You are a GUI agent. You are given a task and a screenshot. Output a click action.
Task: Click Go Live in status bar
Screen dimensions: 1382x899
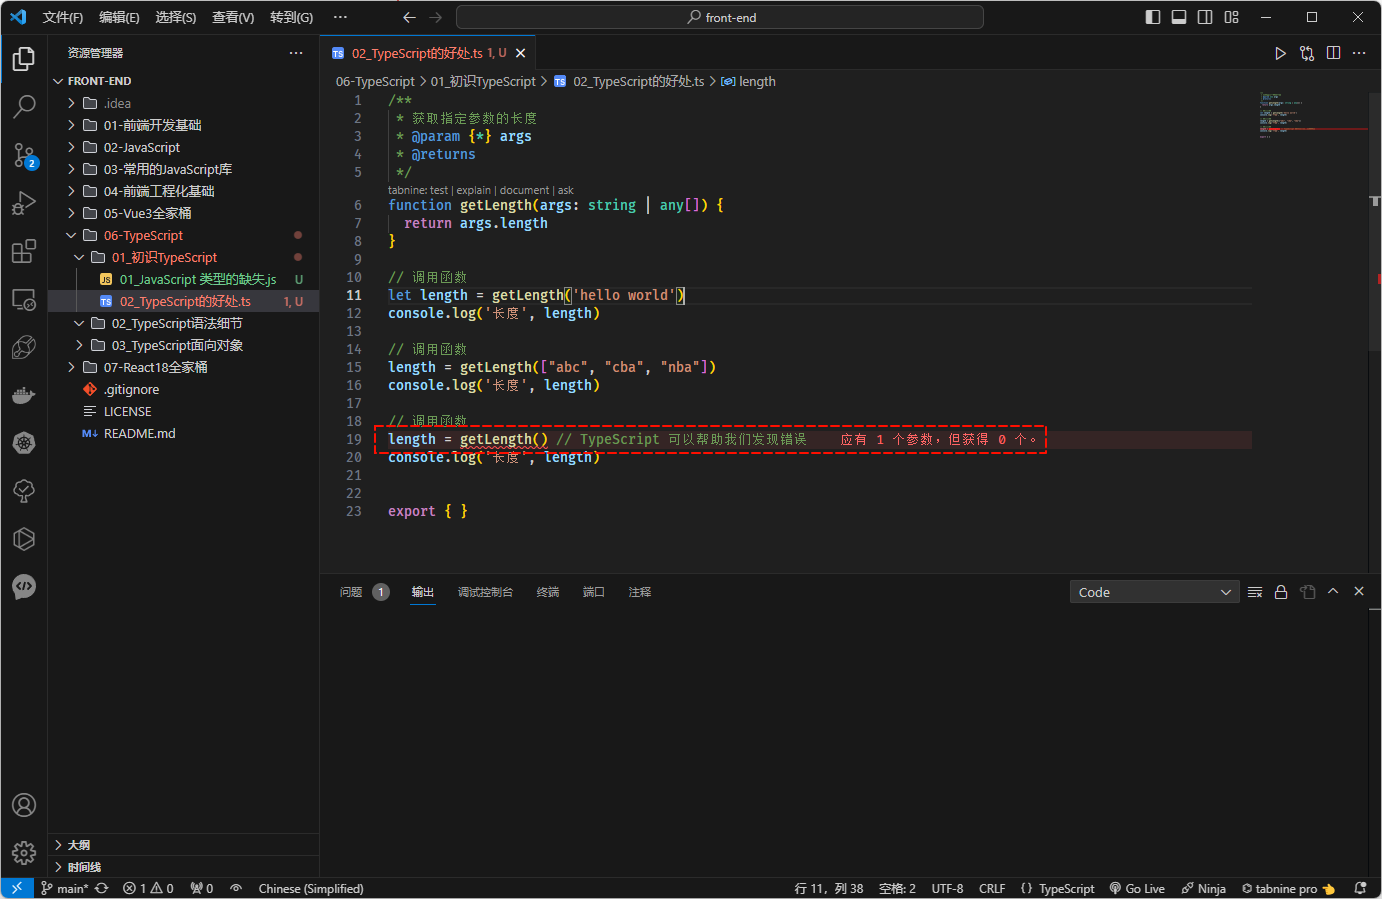point(1137,888)
